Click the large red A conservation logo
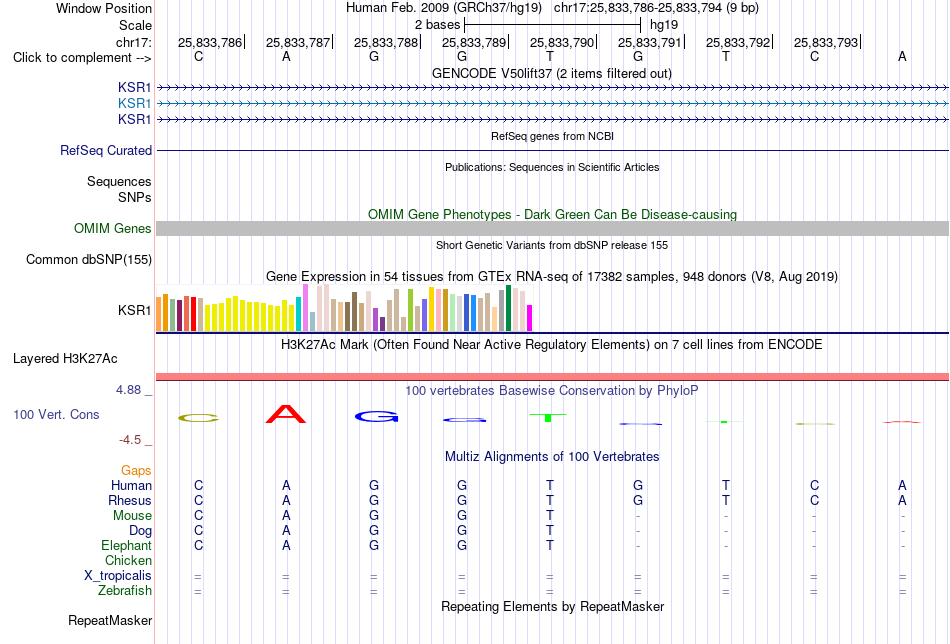Image resolution: width=950 pixels, height=644 pixels. pyautogui.click(x=286, y=414)
